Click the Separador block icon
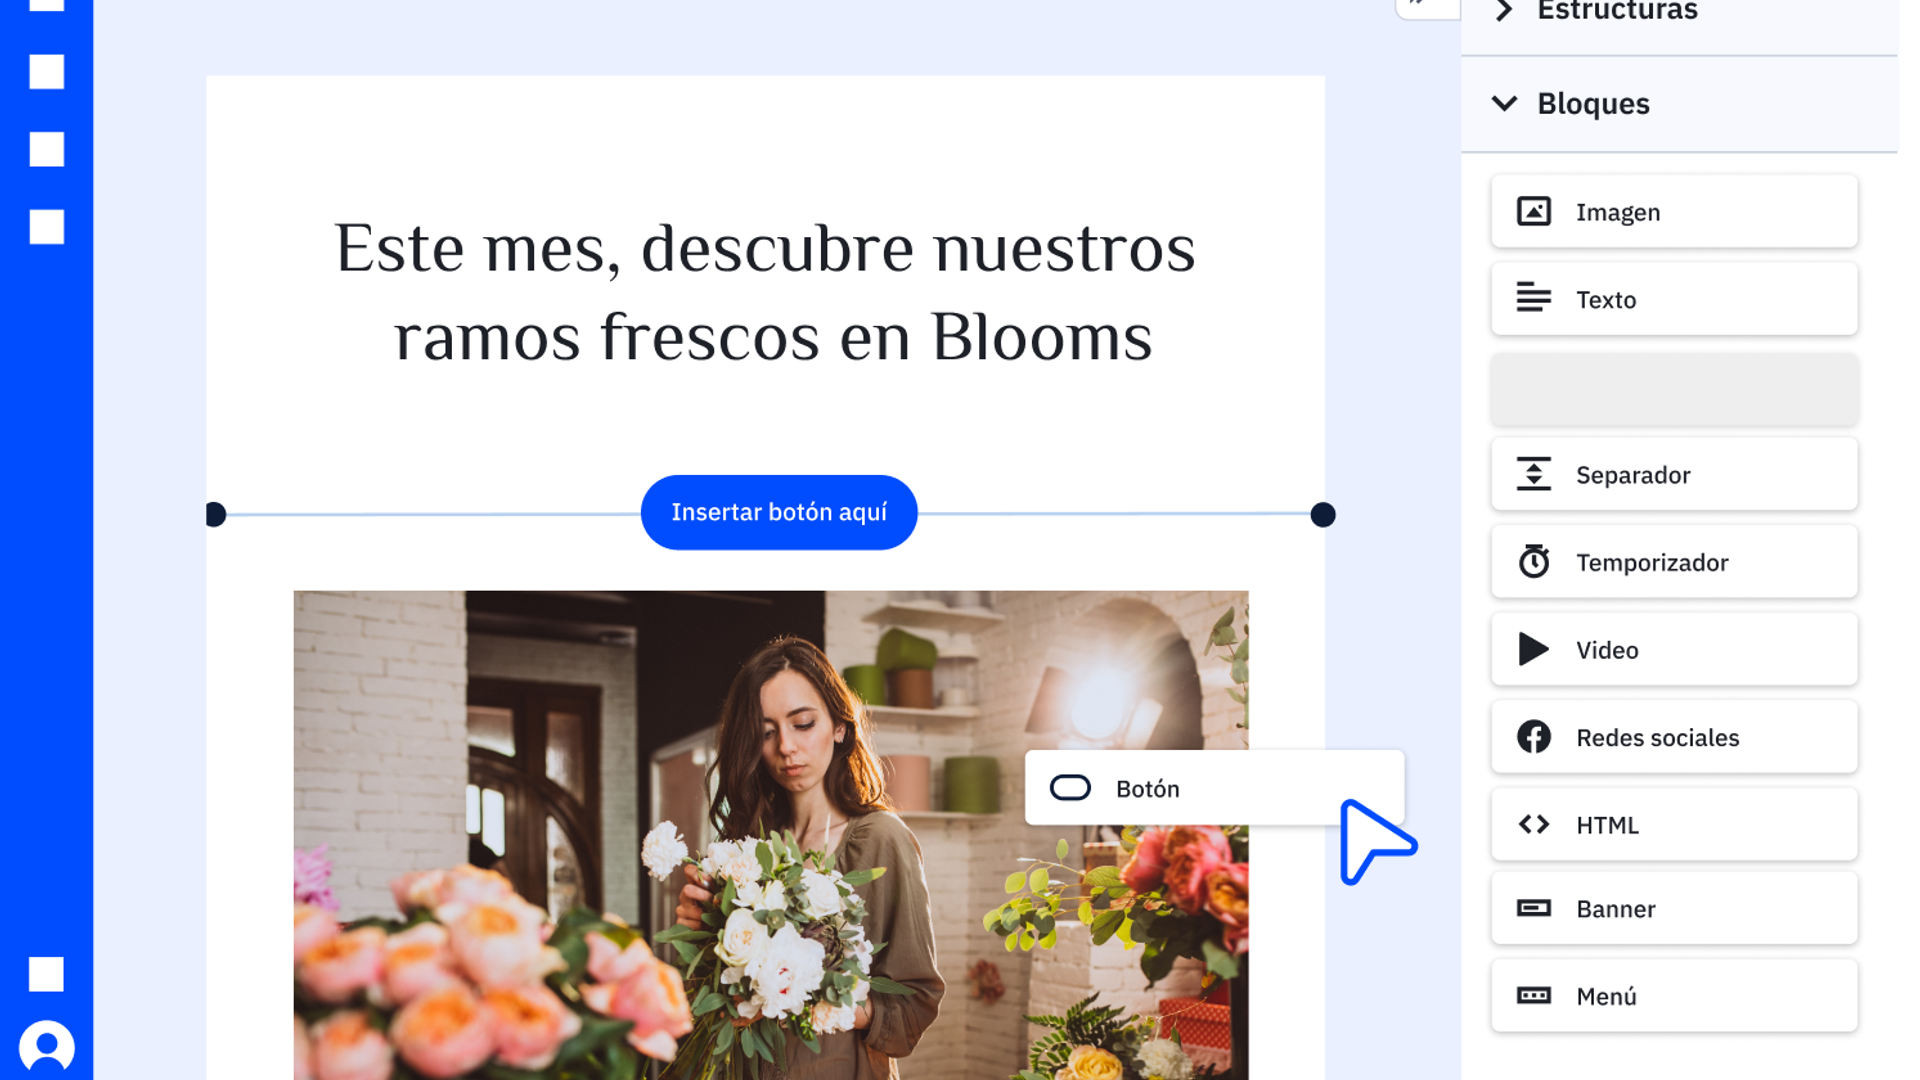The image size is (1920, 1080). (x=1533, y=474)
